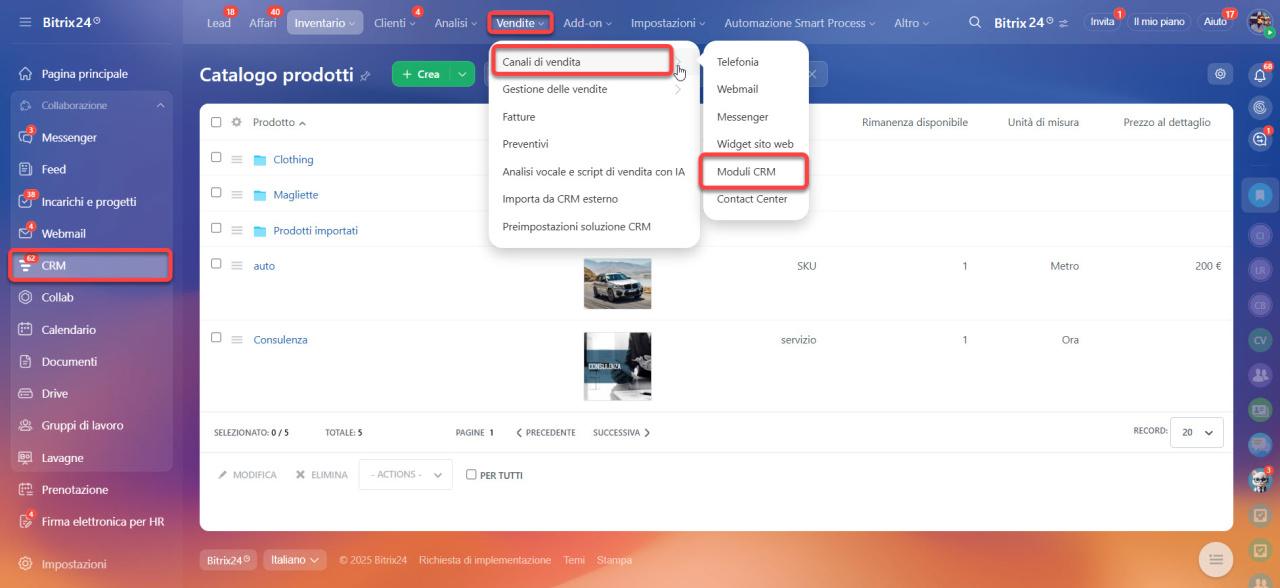The height and width of the screenshot is (588, 1280).
Task: Open the notifications bell icon
Action: pos(1259,74)
